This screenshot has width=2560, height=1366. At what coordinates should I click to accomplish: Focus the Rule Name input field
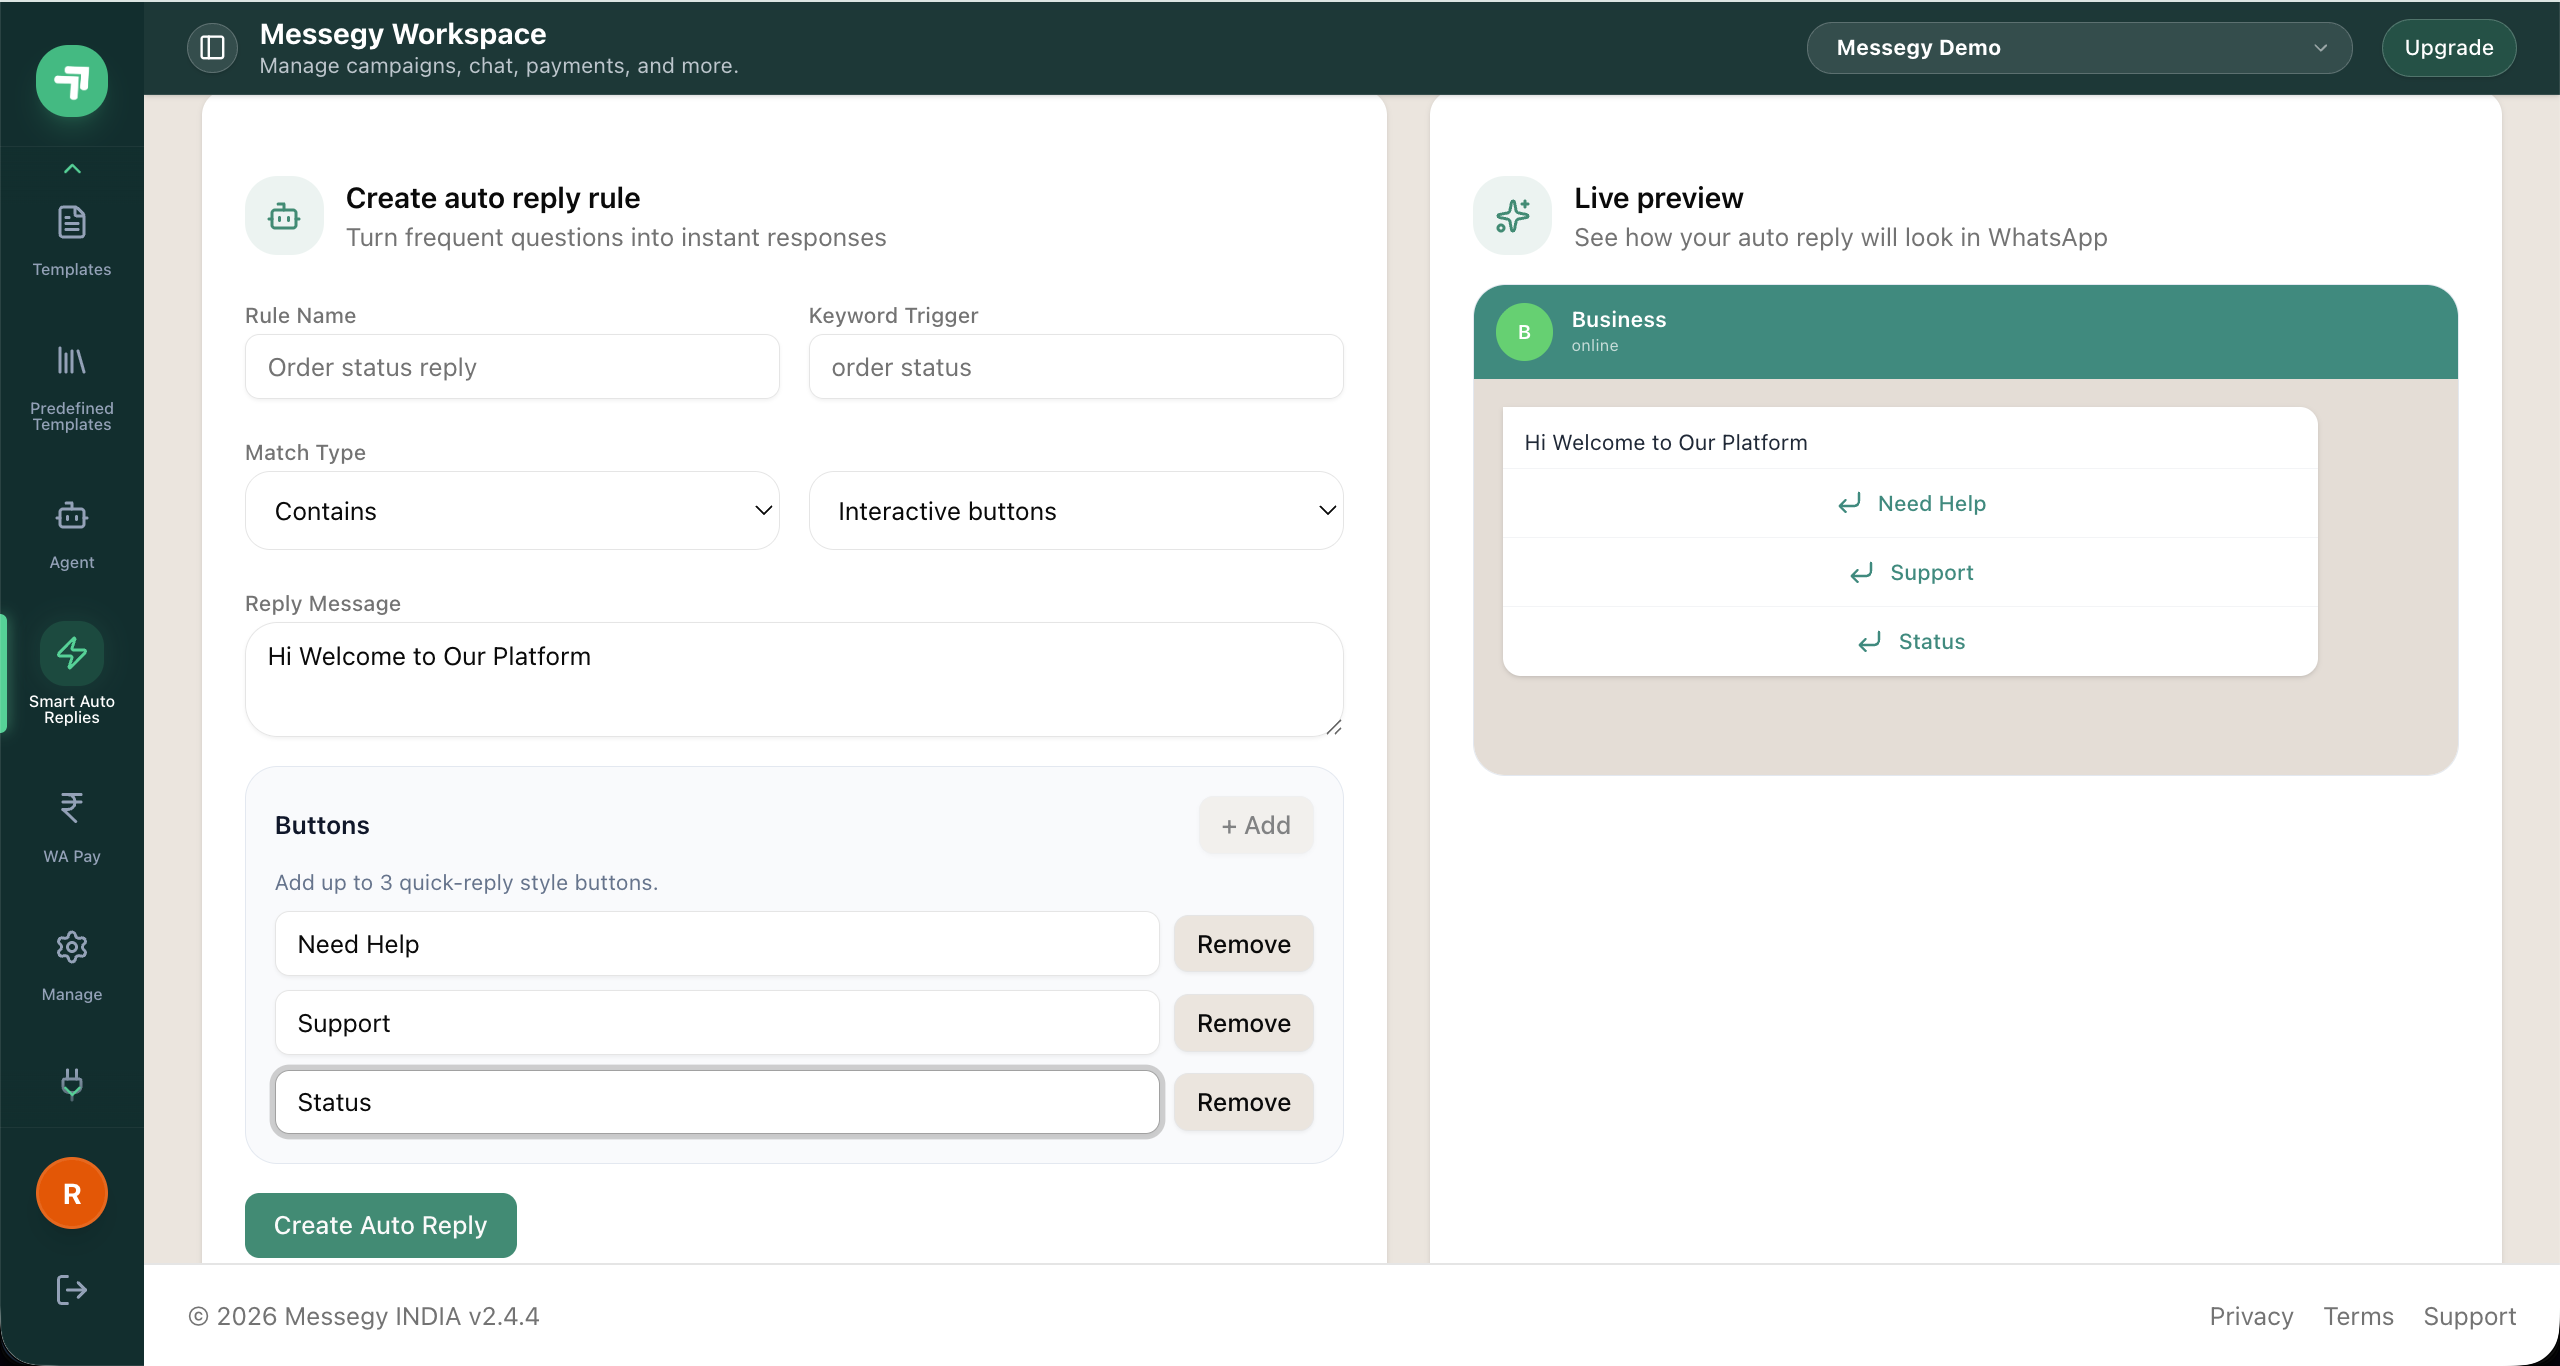tap(512, 367)
